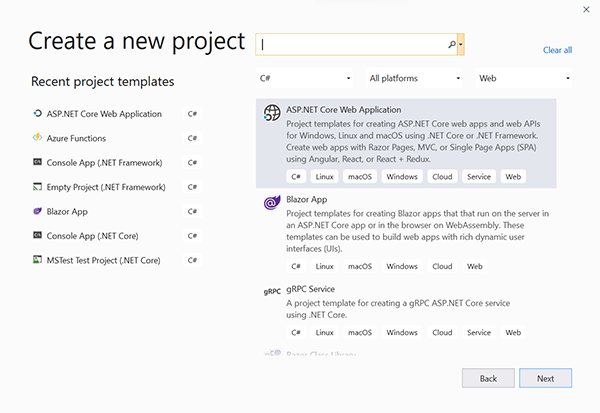Click C# tag beside MSTest Test Project
600x413 pixels.
tap(192, 260)
